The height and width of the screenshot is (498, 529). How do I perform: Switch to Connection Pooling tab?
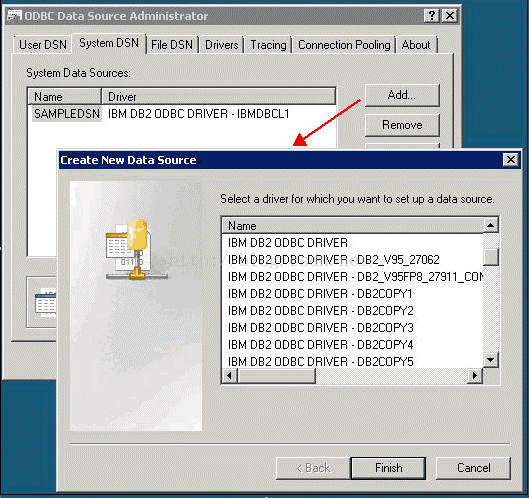click(344, 45)
